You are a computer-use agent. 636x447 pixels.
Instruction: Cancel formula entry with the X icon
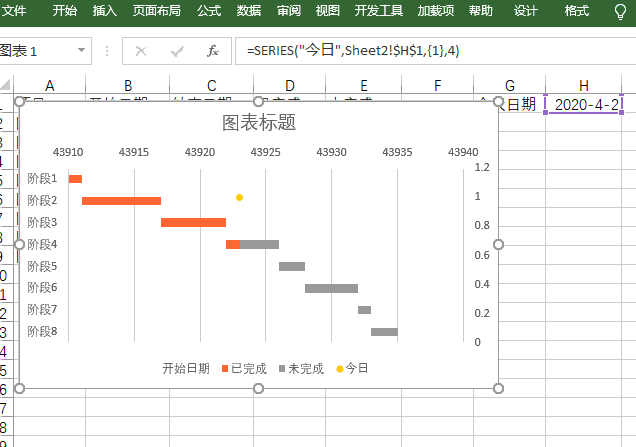[x=141, y=51]
